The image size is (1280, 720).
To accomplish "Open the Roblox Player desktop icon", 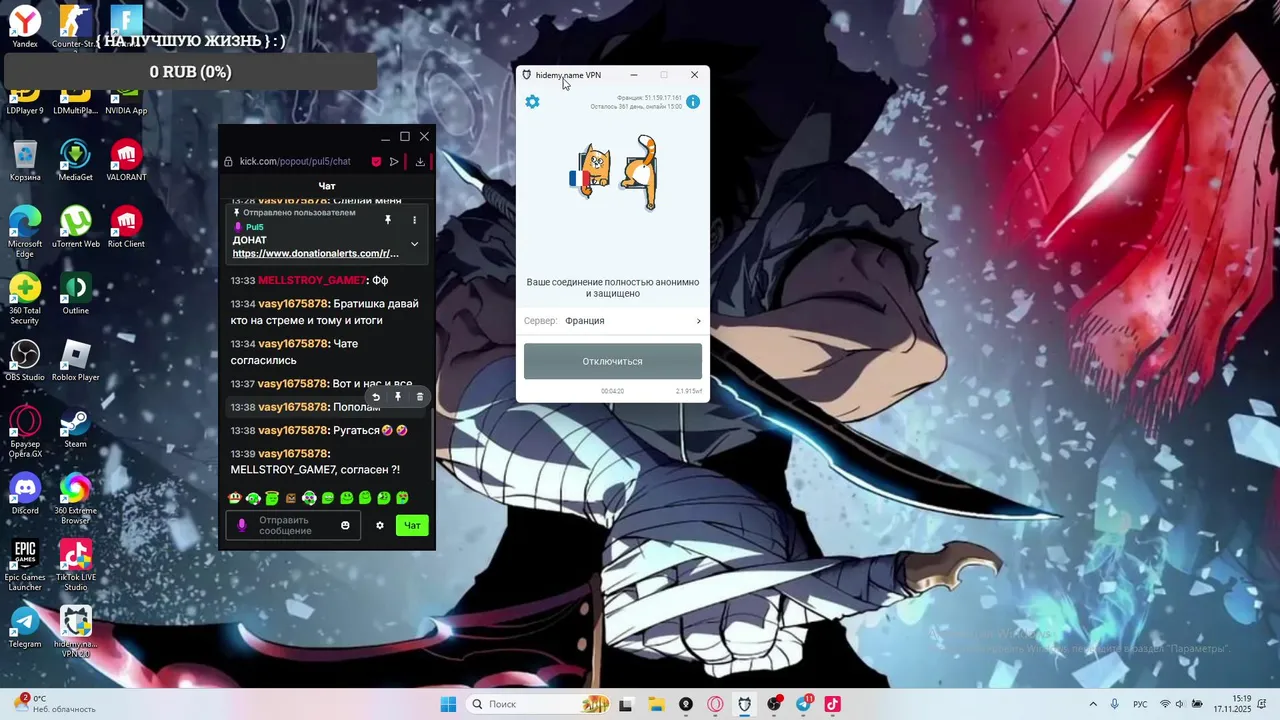I will [x=76, y=360].
